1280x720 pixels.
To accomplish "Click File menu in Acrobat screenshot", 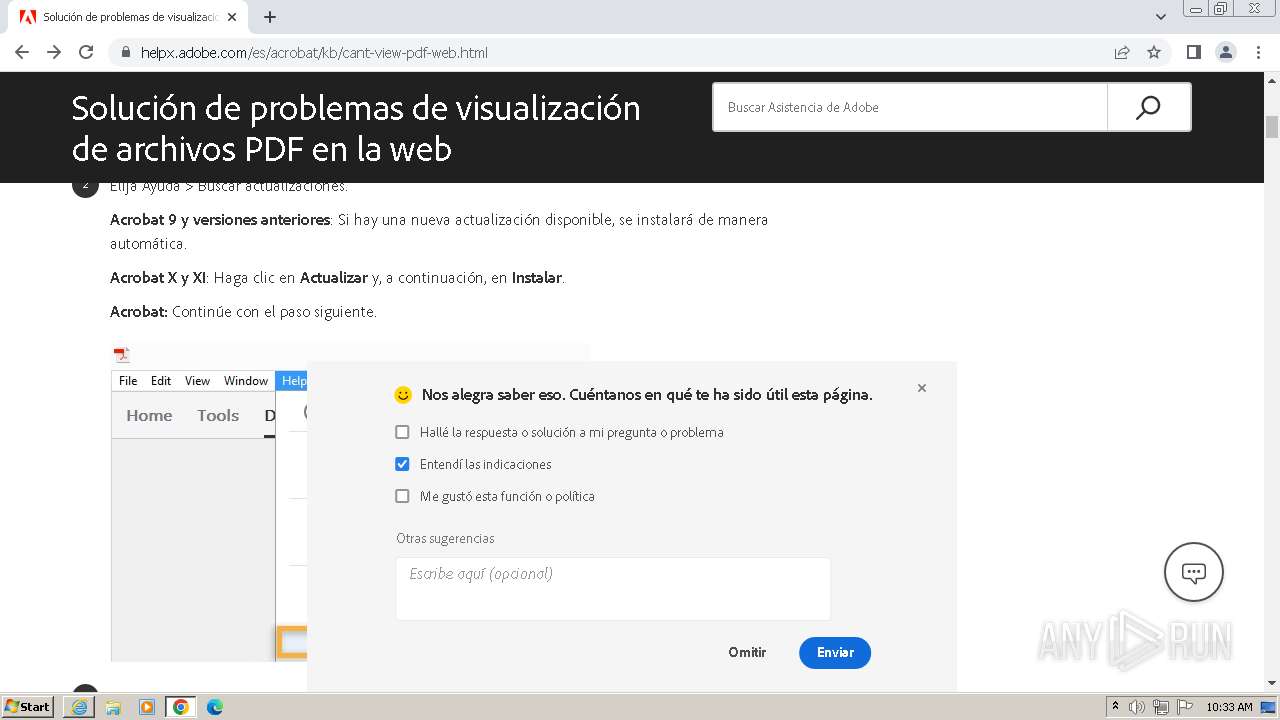I will 128,381.
